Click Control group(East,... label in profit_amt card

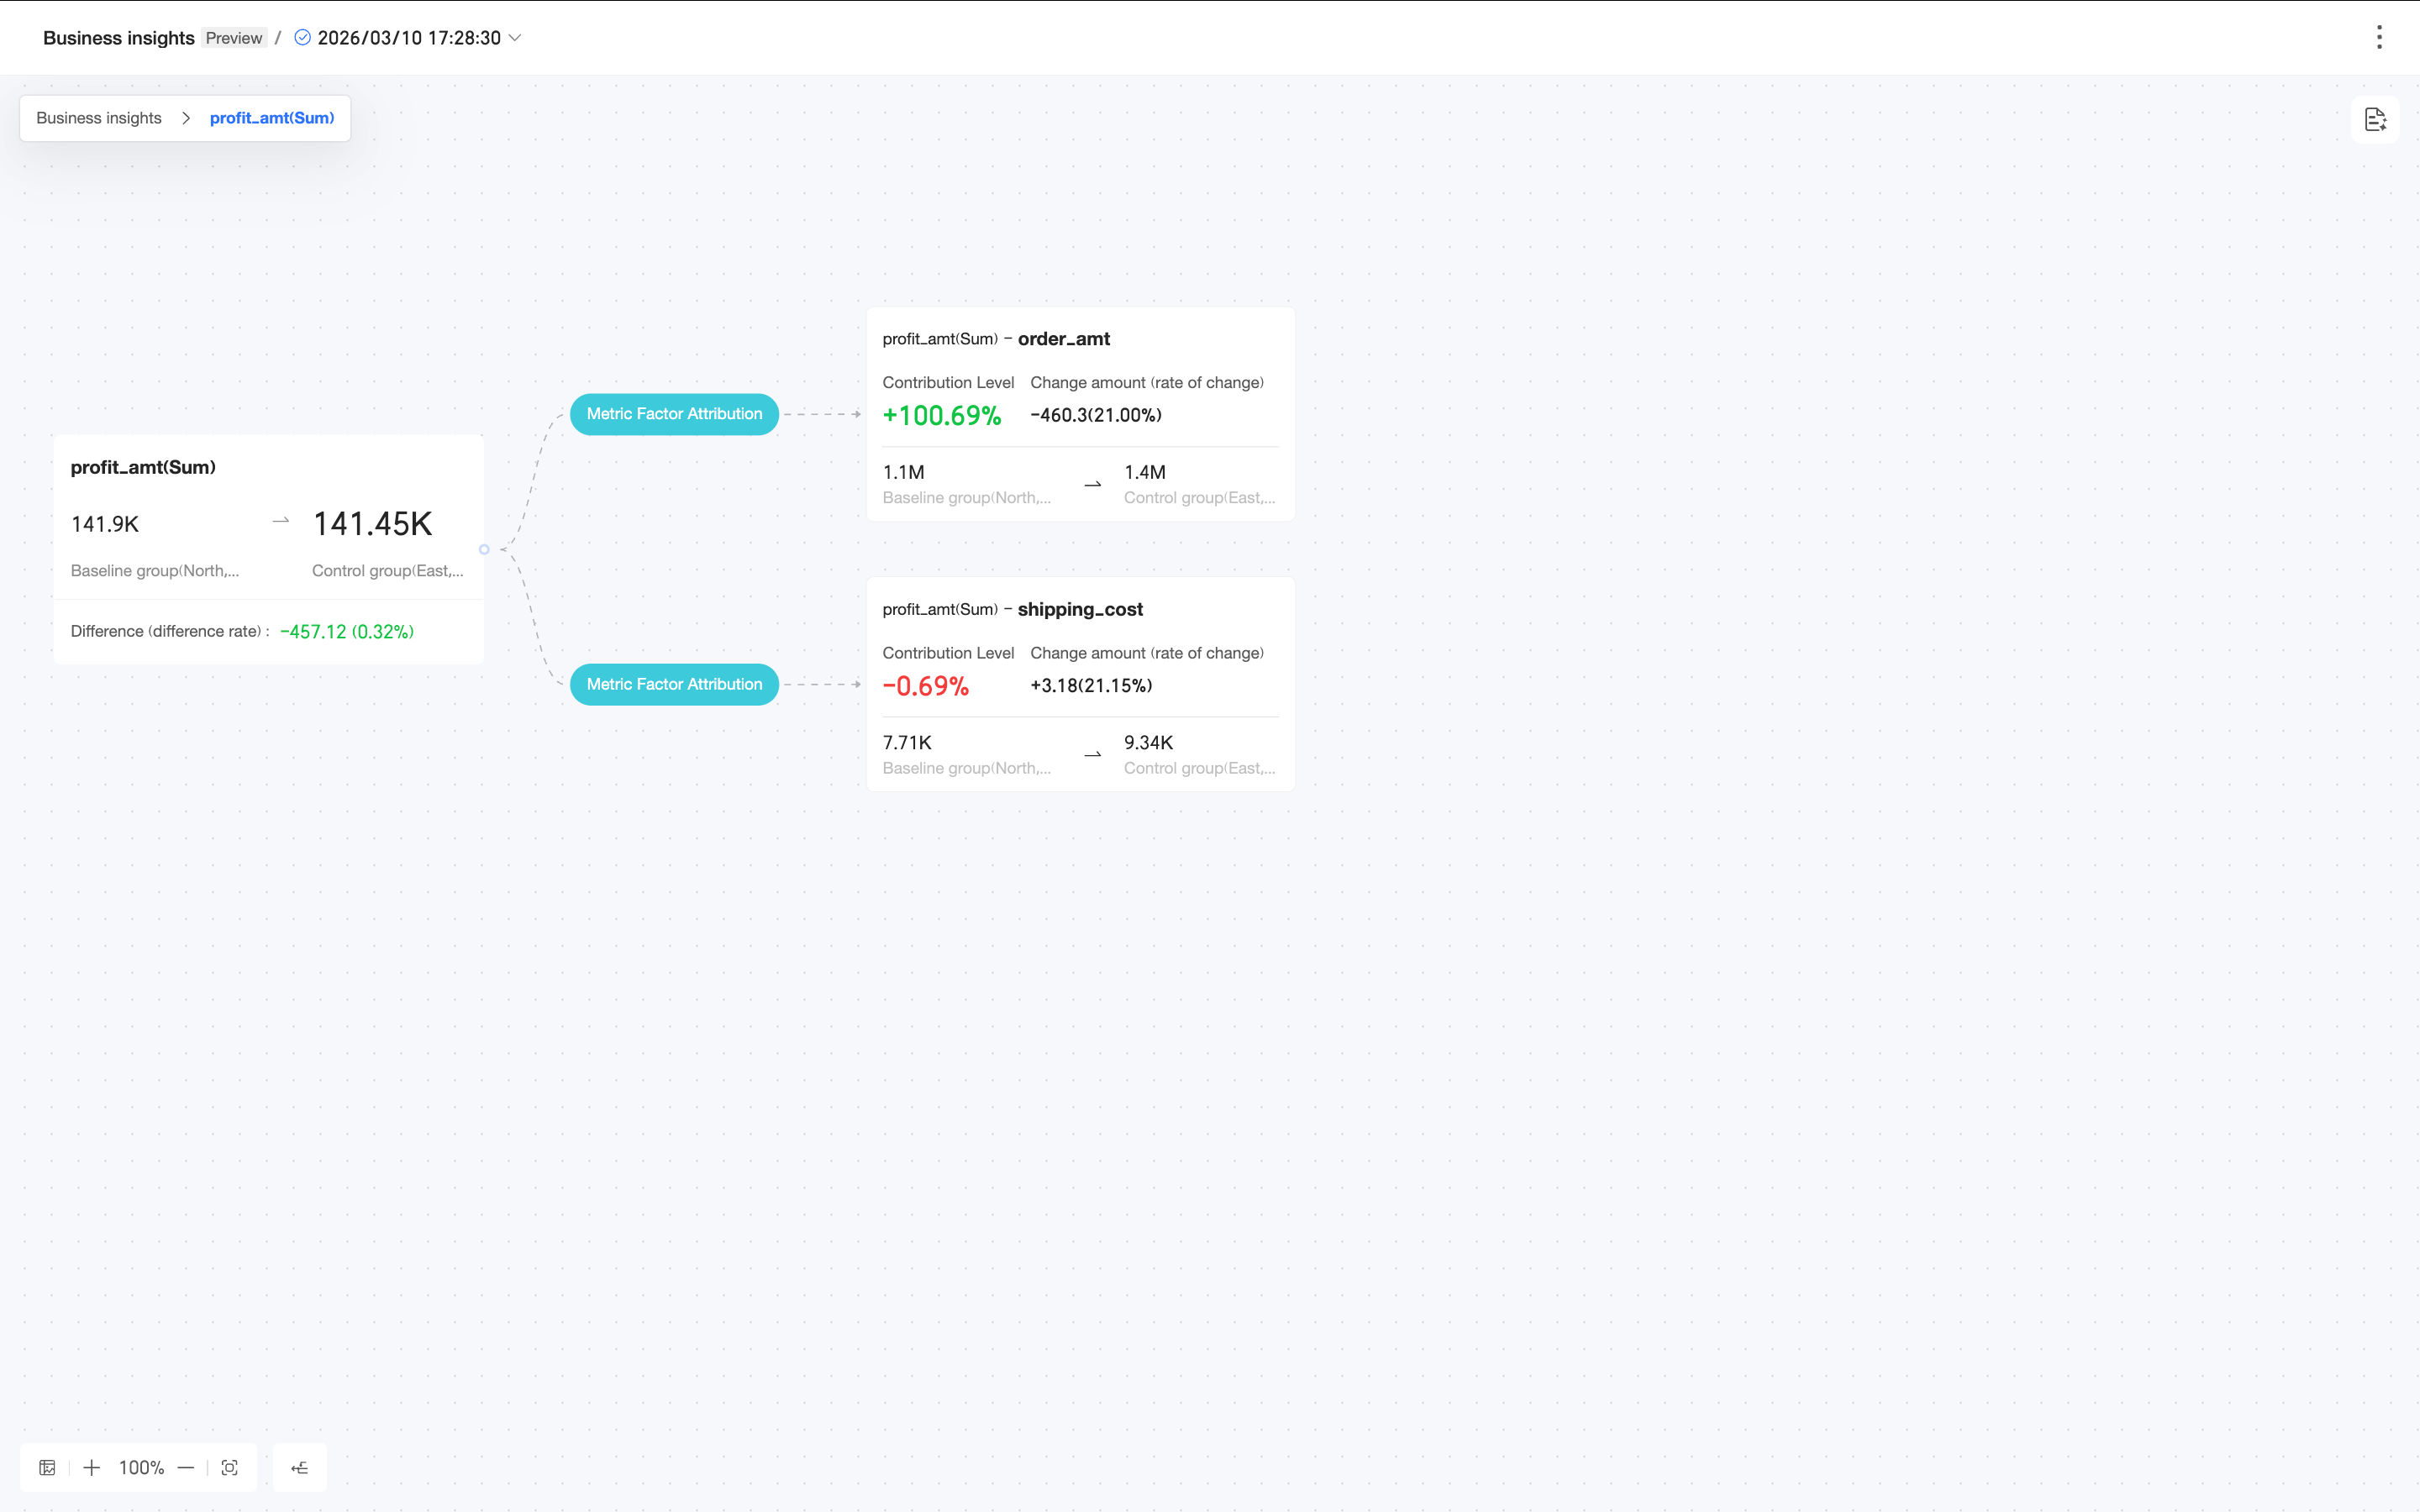pos(388,570)
